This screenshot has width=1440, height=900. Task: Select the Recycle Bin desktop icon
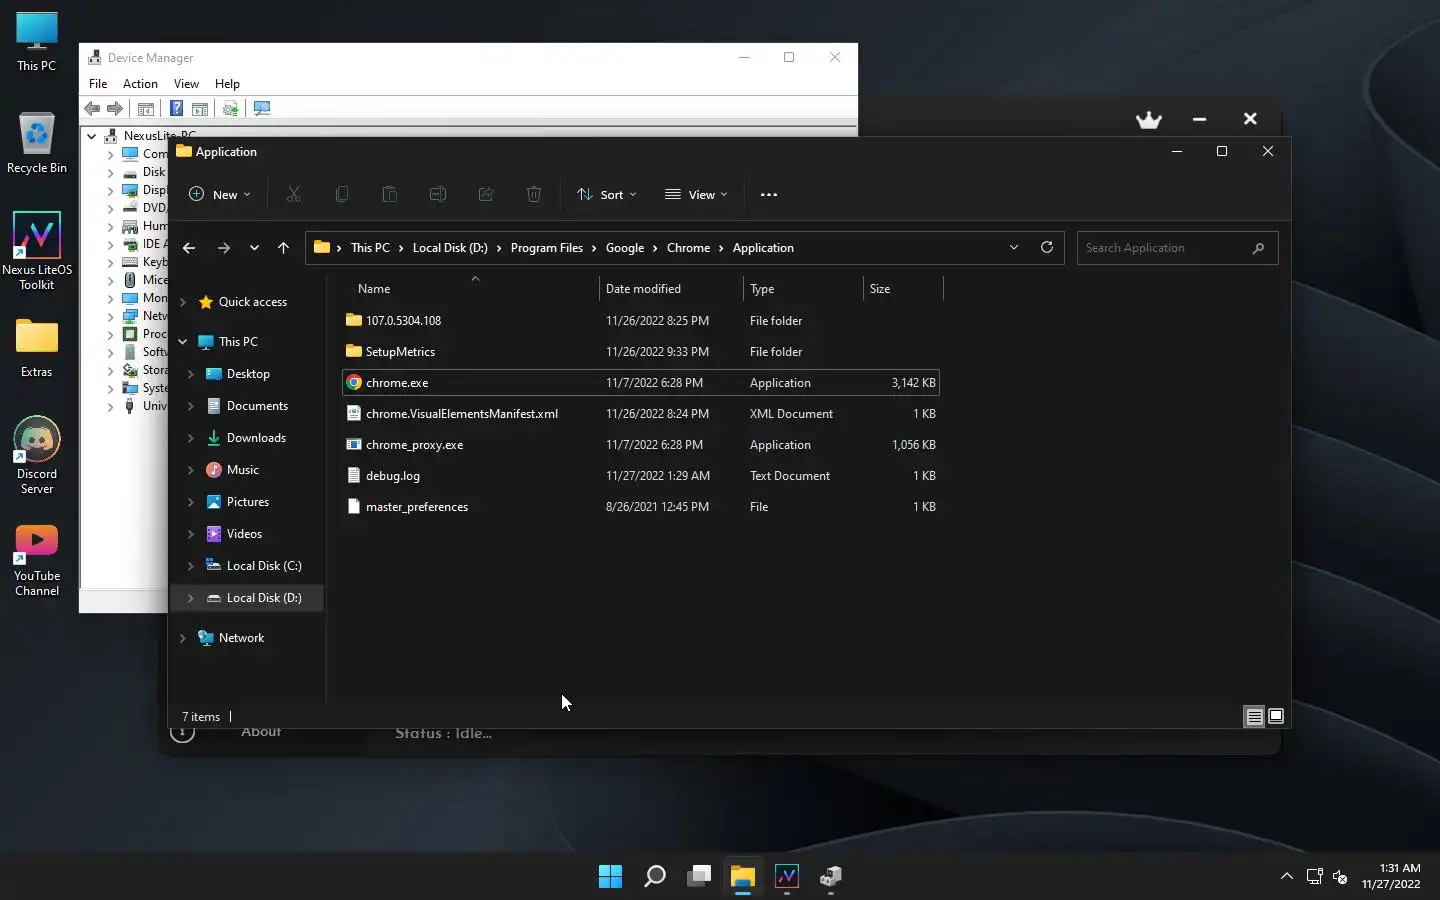point(37,143)
